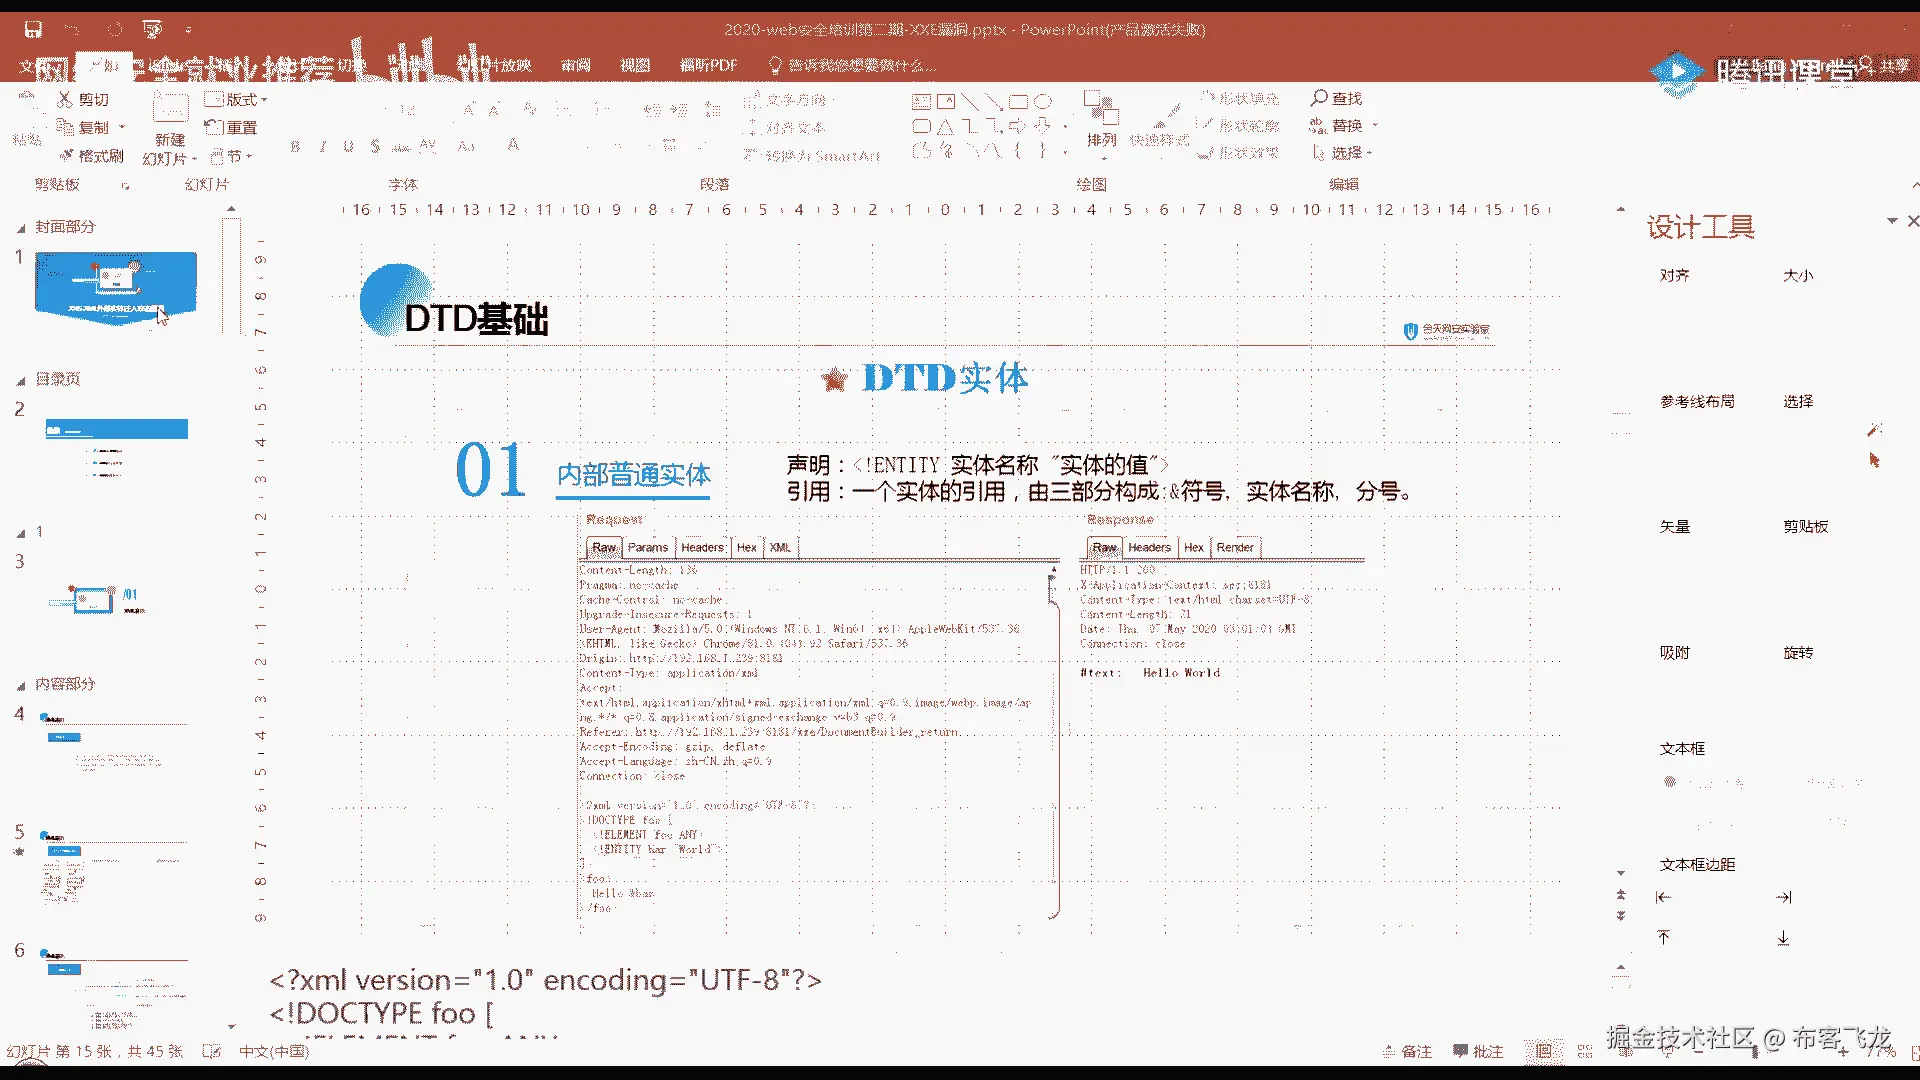Image resolution: width=1920 pixels, height=1080 pixels.
Task: Select the oval shape in shapes gallery
Action: (1043, 101)
